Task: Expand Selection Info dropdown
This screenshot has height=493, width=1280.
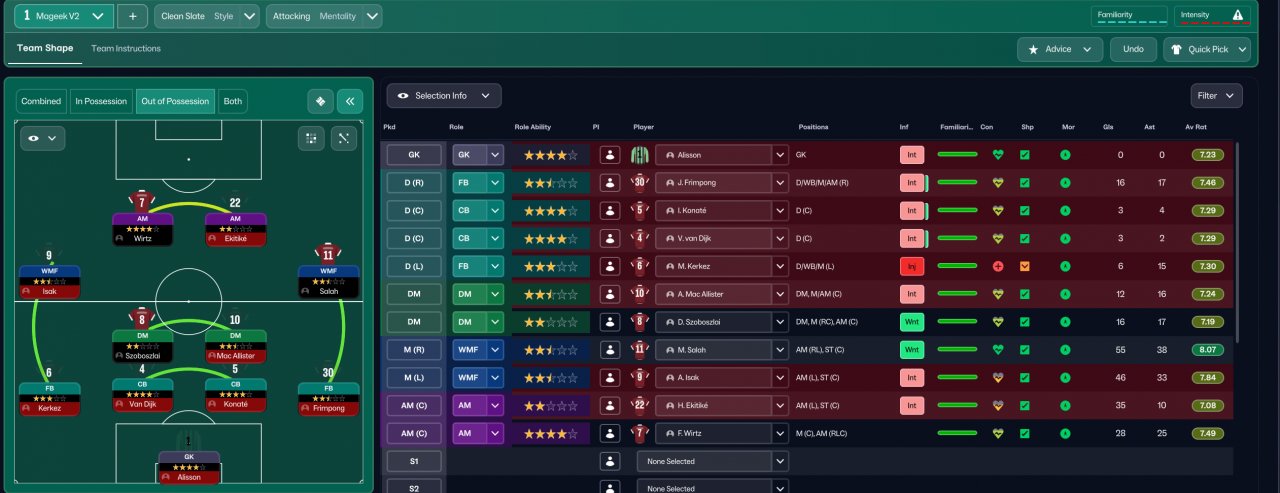Action: point(444,96)
